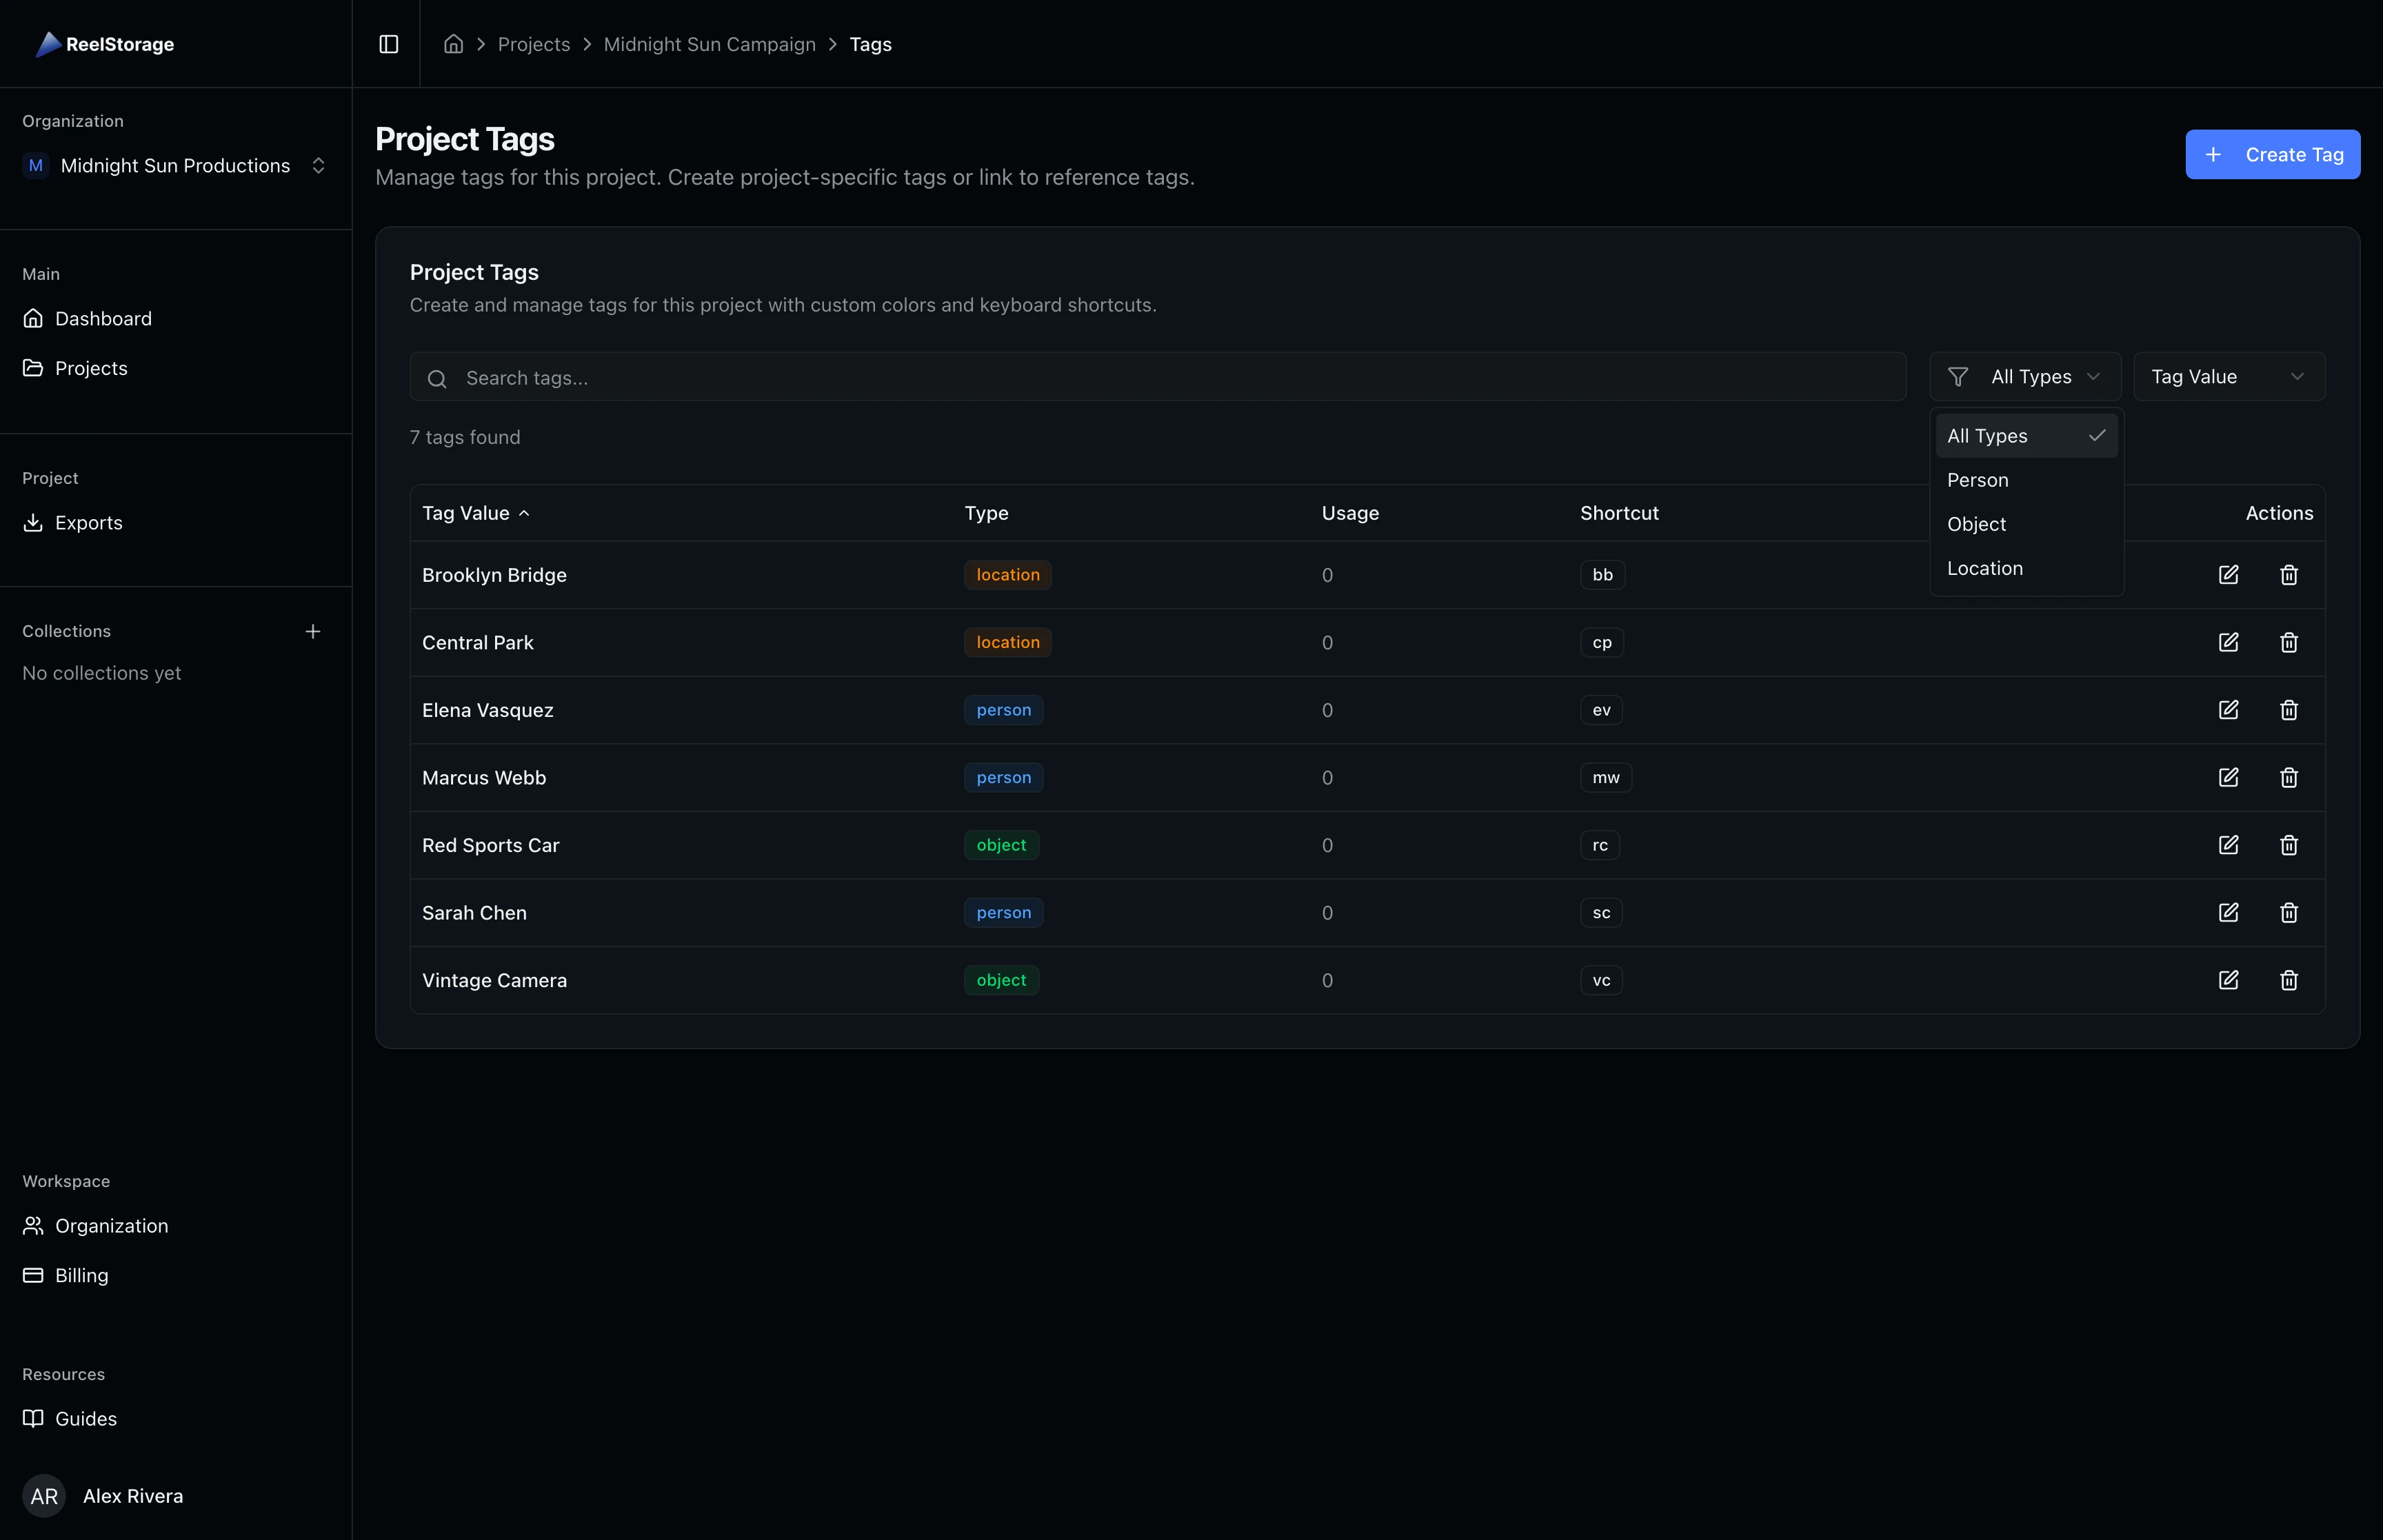
Task: Collapse the Tag Value column sort arrow
Action: 525,513
